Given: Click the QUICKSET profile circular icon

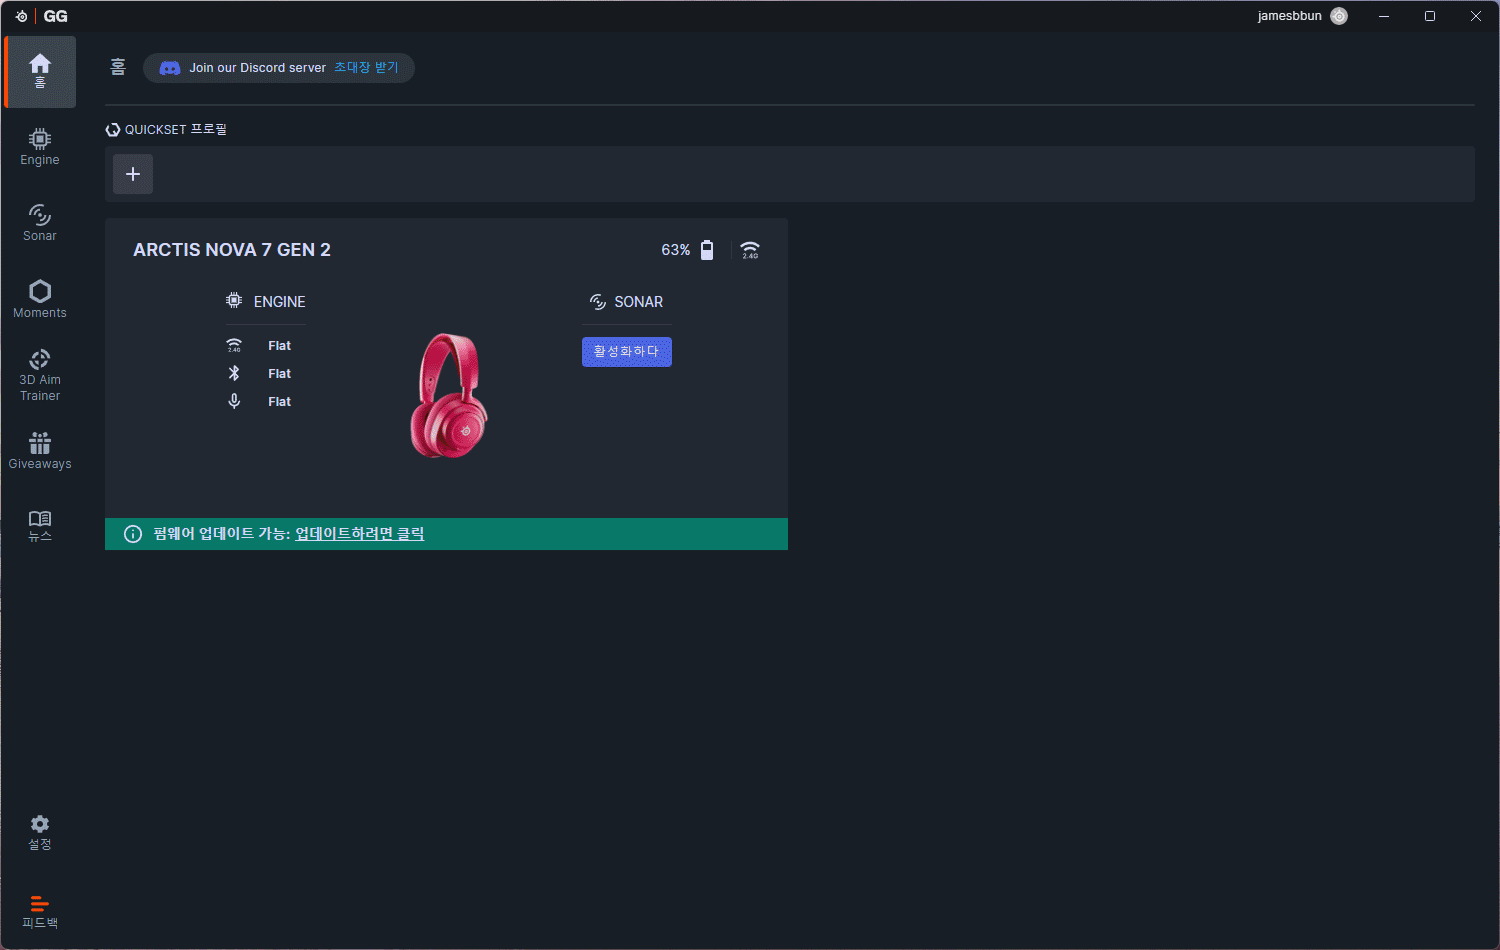Looking at the screenshot, I should pyautogui.click(x=113, y=130).
